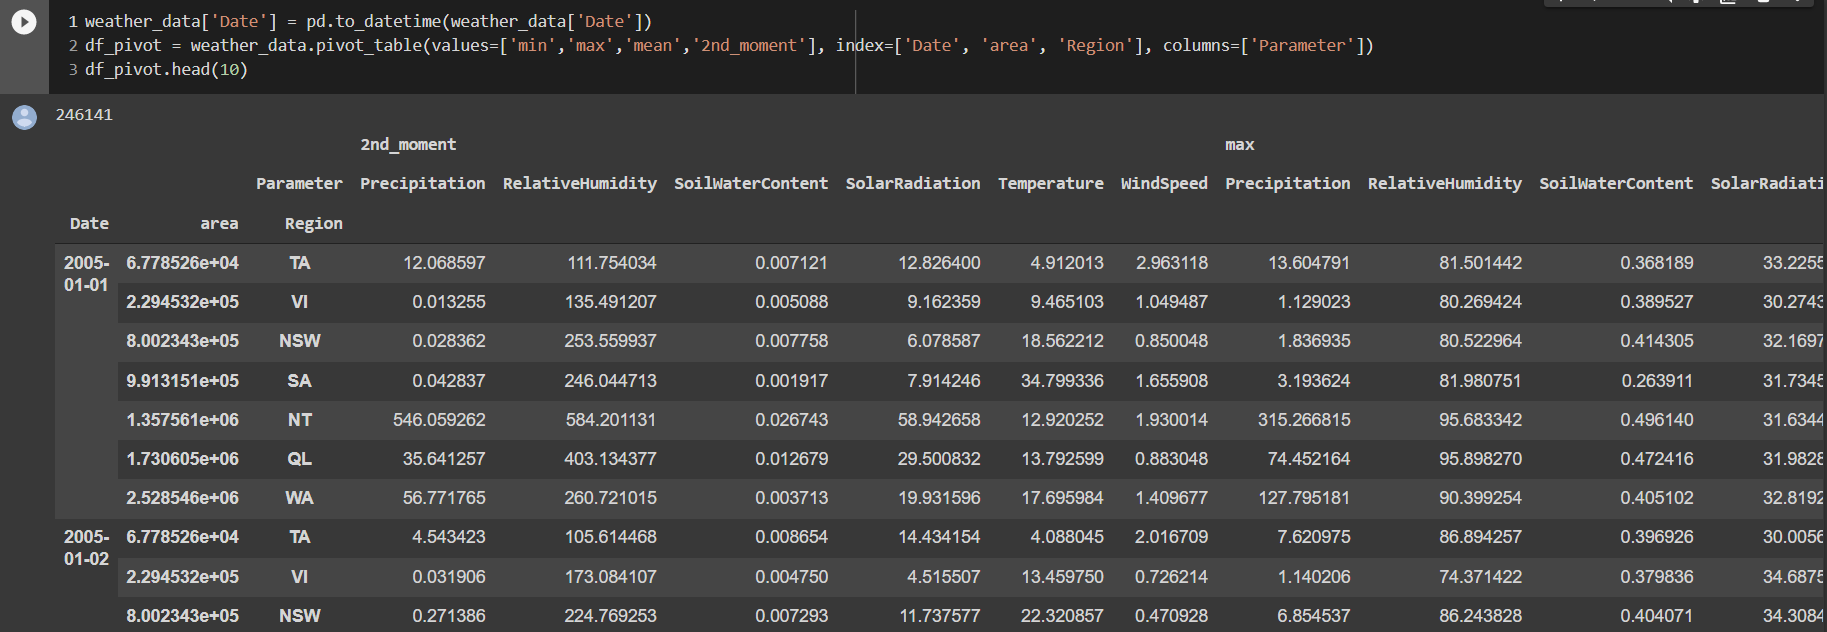
Task: Click cell value 403.134377
Action: point(610,458)
